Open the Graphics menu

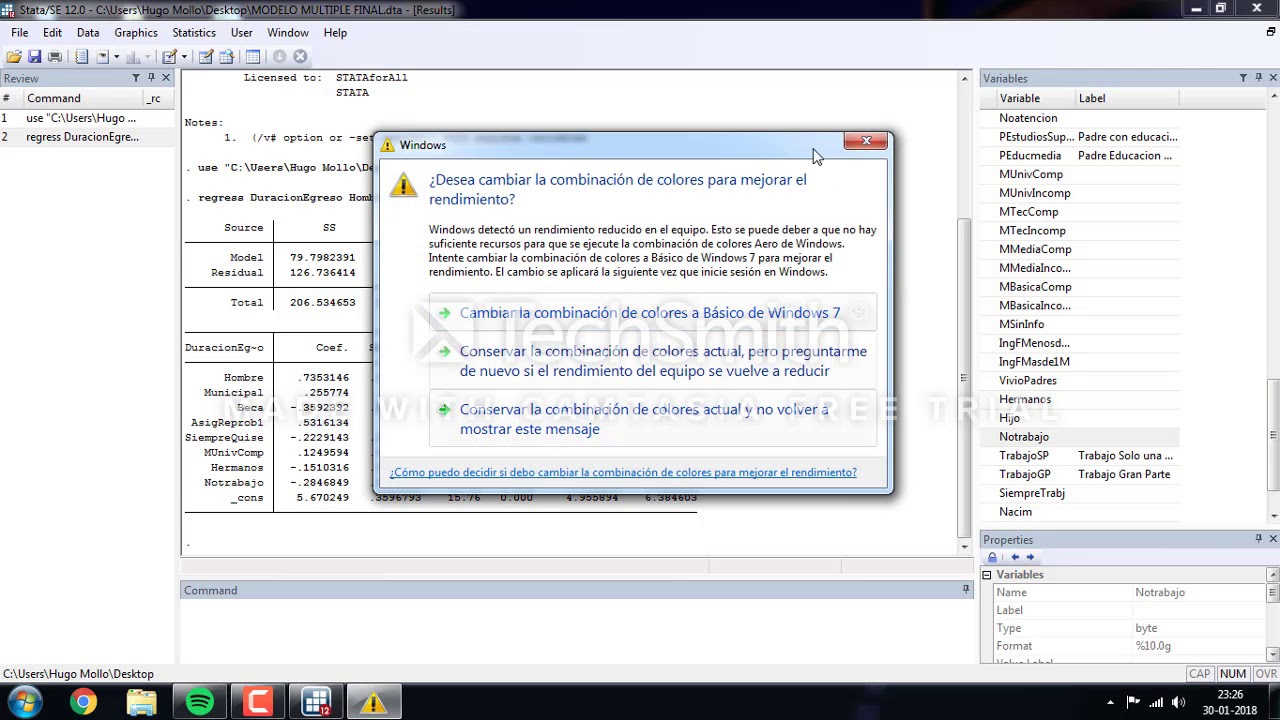(x=136, y=32)
